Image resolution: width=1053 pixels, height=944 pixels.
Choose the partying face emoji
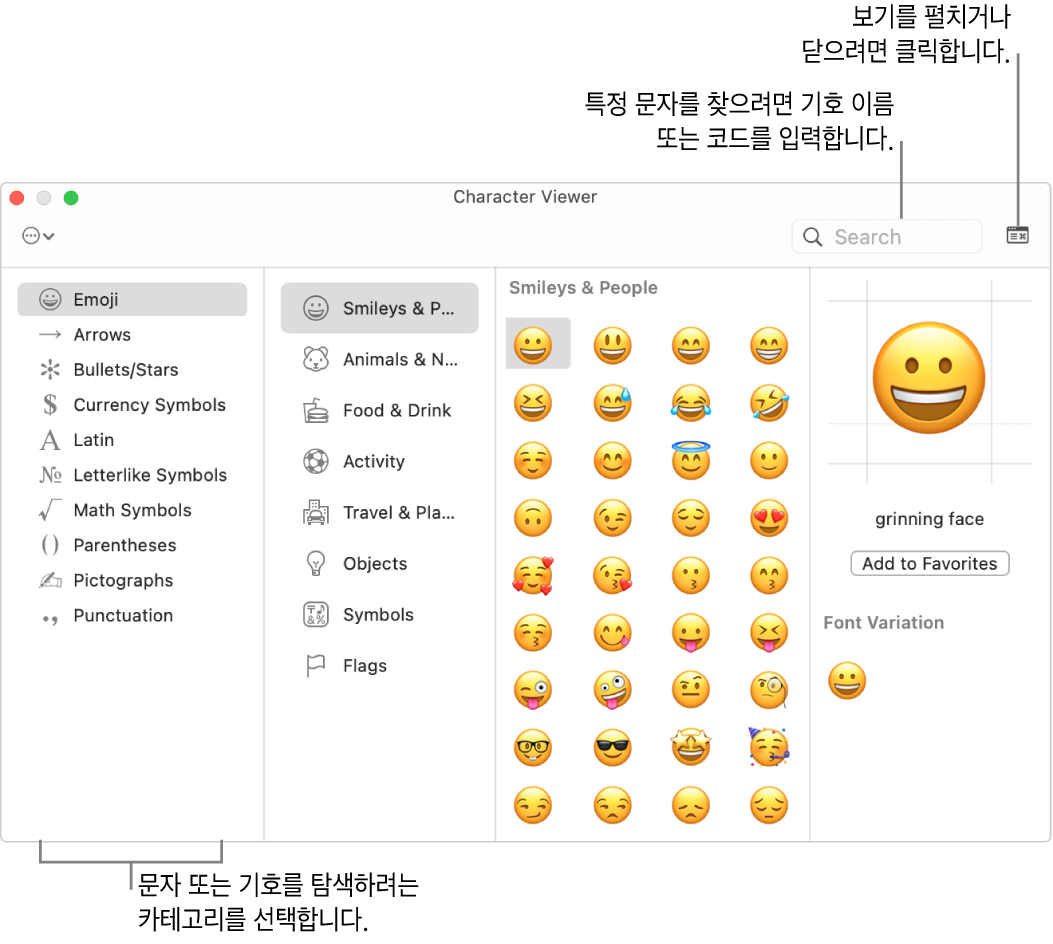tap(769, 747)
